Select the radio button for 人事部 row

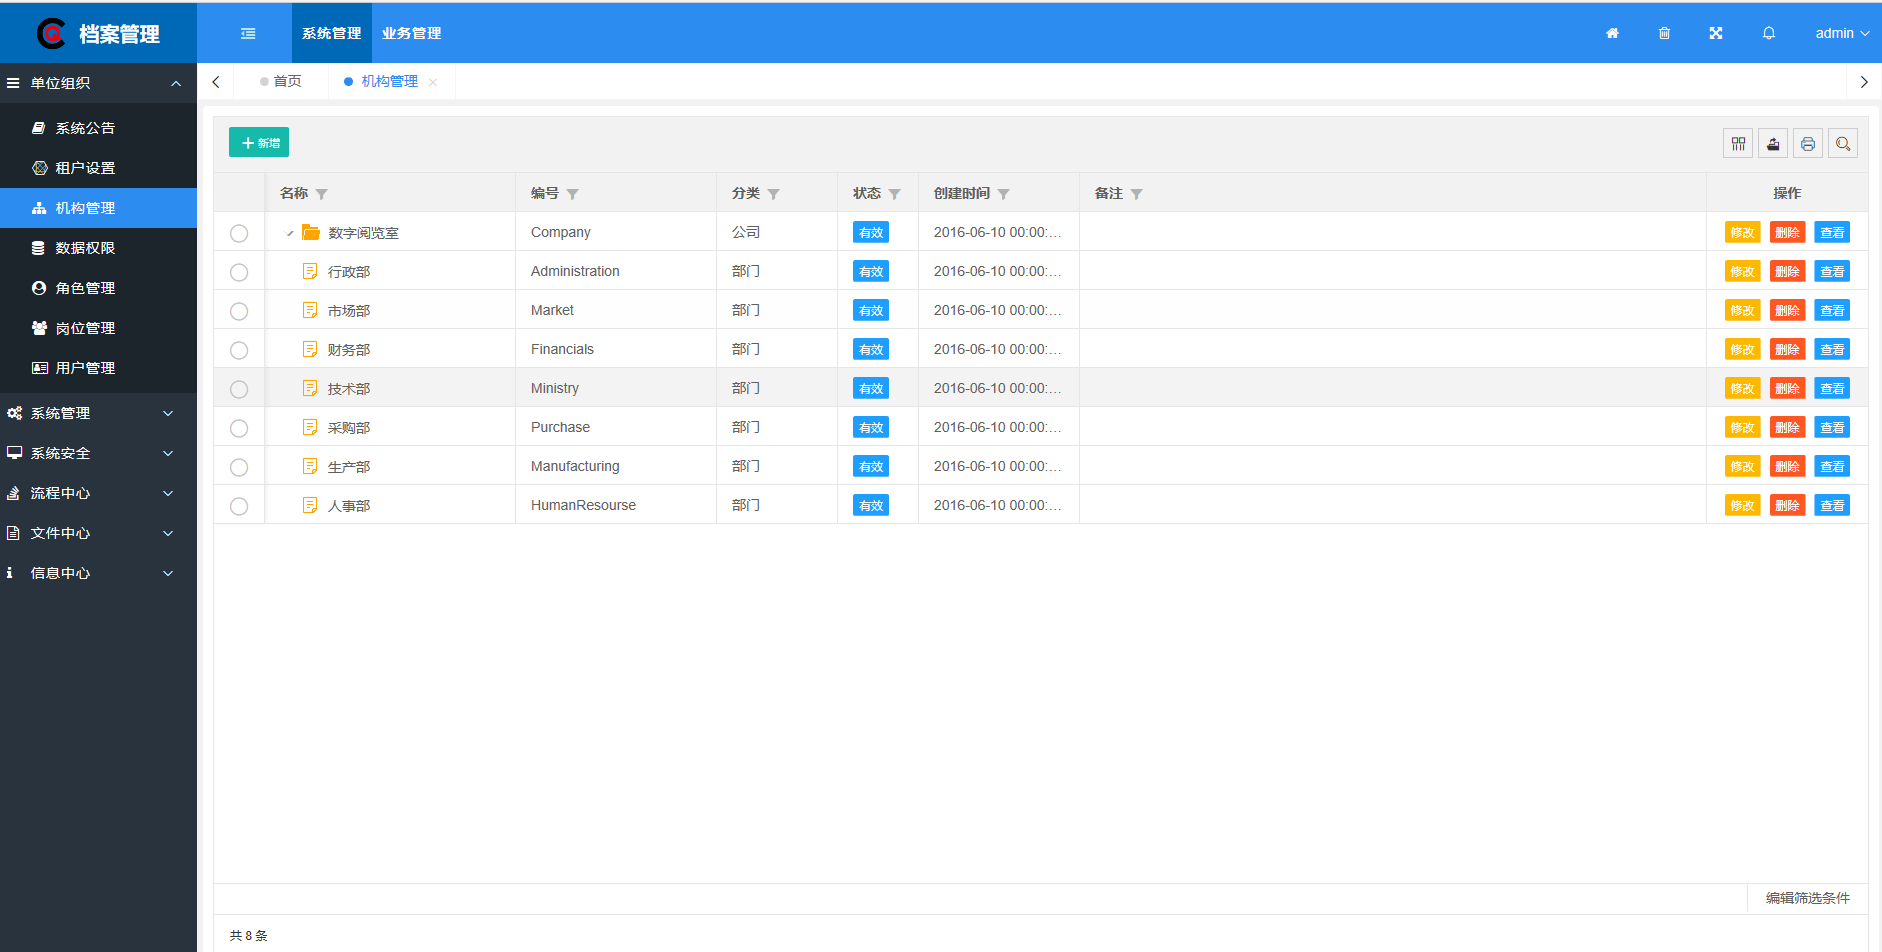click(239, 506)
